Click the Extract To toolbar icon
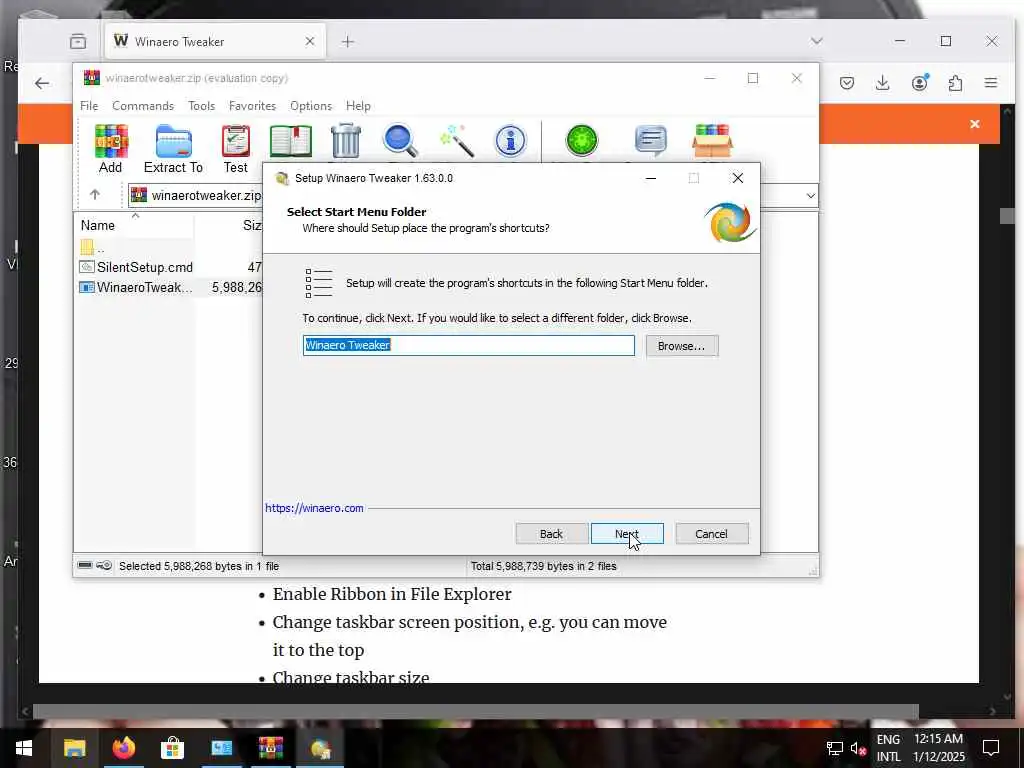 pos(173,148)
